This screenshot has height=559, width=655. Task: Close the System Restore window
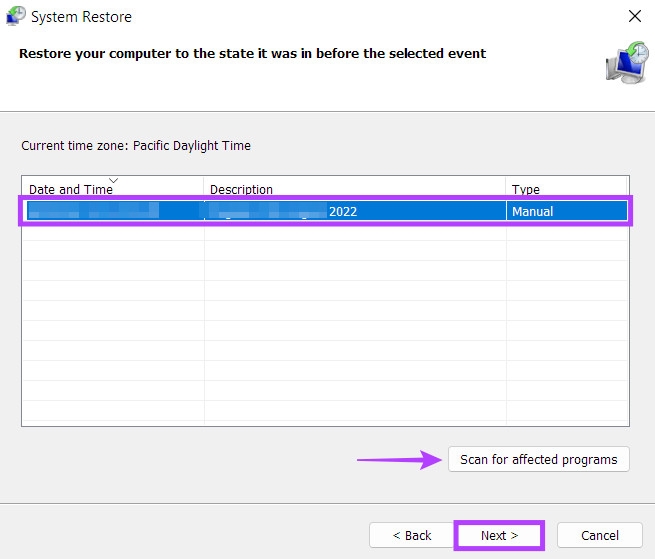[635, 16]
